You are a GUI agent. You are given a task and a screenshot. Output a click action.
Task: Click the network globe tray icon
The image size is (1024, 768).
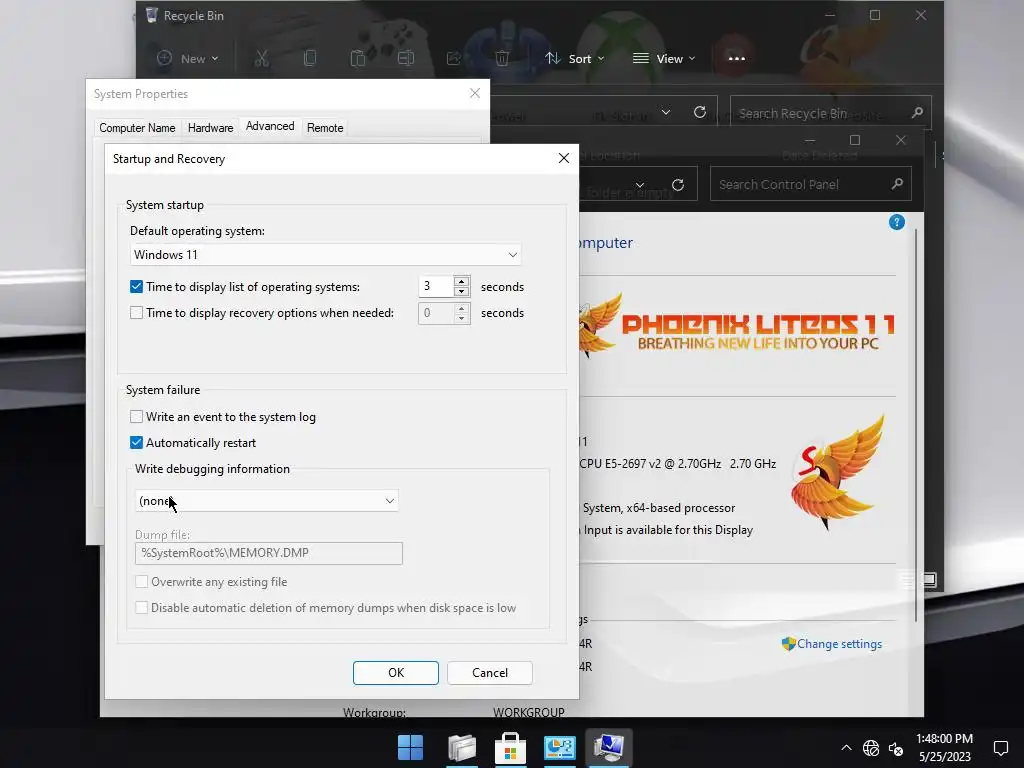tap(871, 748)
